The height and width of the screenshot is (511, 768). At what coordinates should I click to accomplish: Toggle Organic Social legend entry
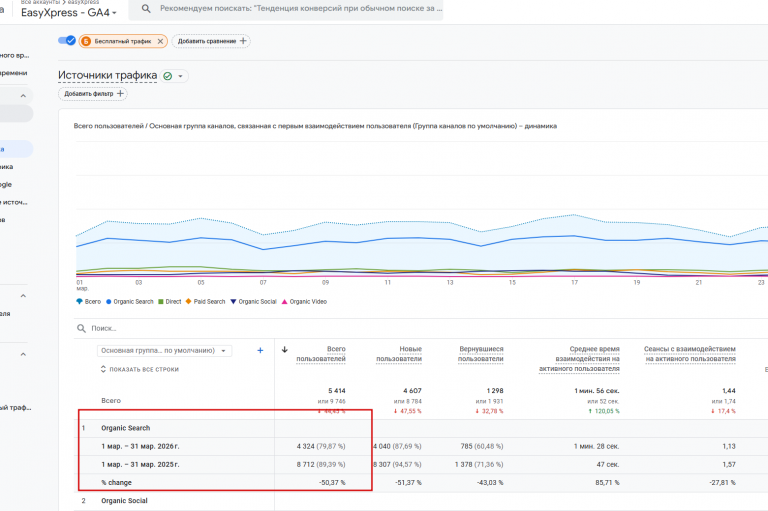click(x=254, y=302)
